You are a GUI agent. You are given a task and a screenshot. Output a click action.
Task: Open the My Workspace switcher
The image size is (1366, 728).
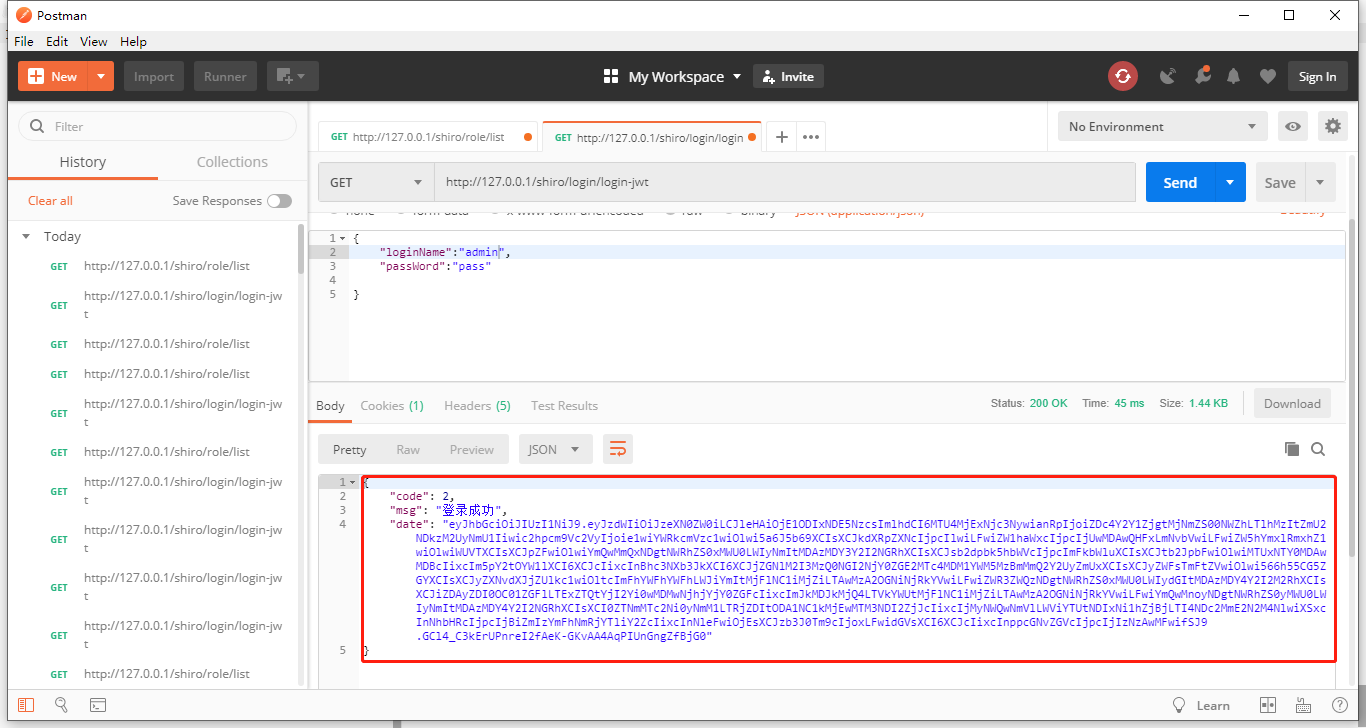pos(673,77)
